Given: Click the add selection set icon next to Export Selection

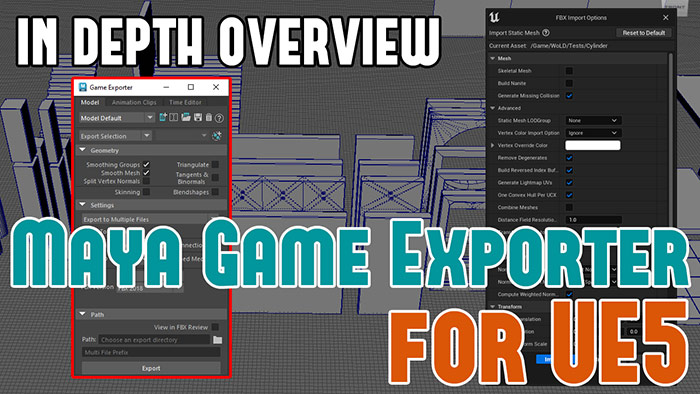Looking at the screenshot, I should pos(217,136).
